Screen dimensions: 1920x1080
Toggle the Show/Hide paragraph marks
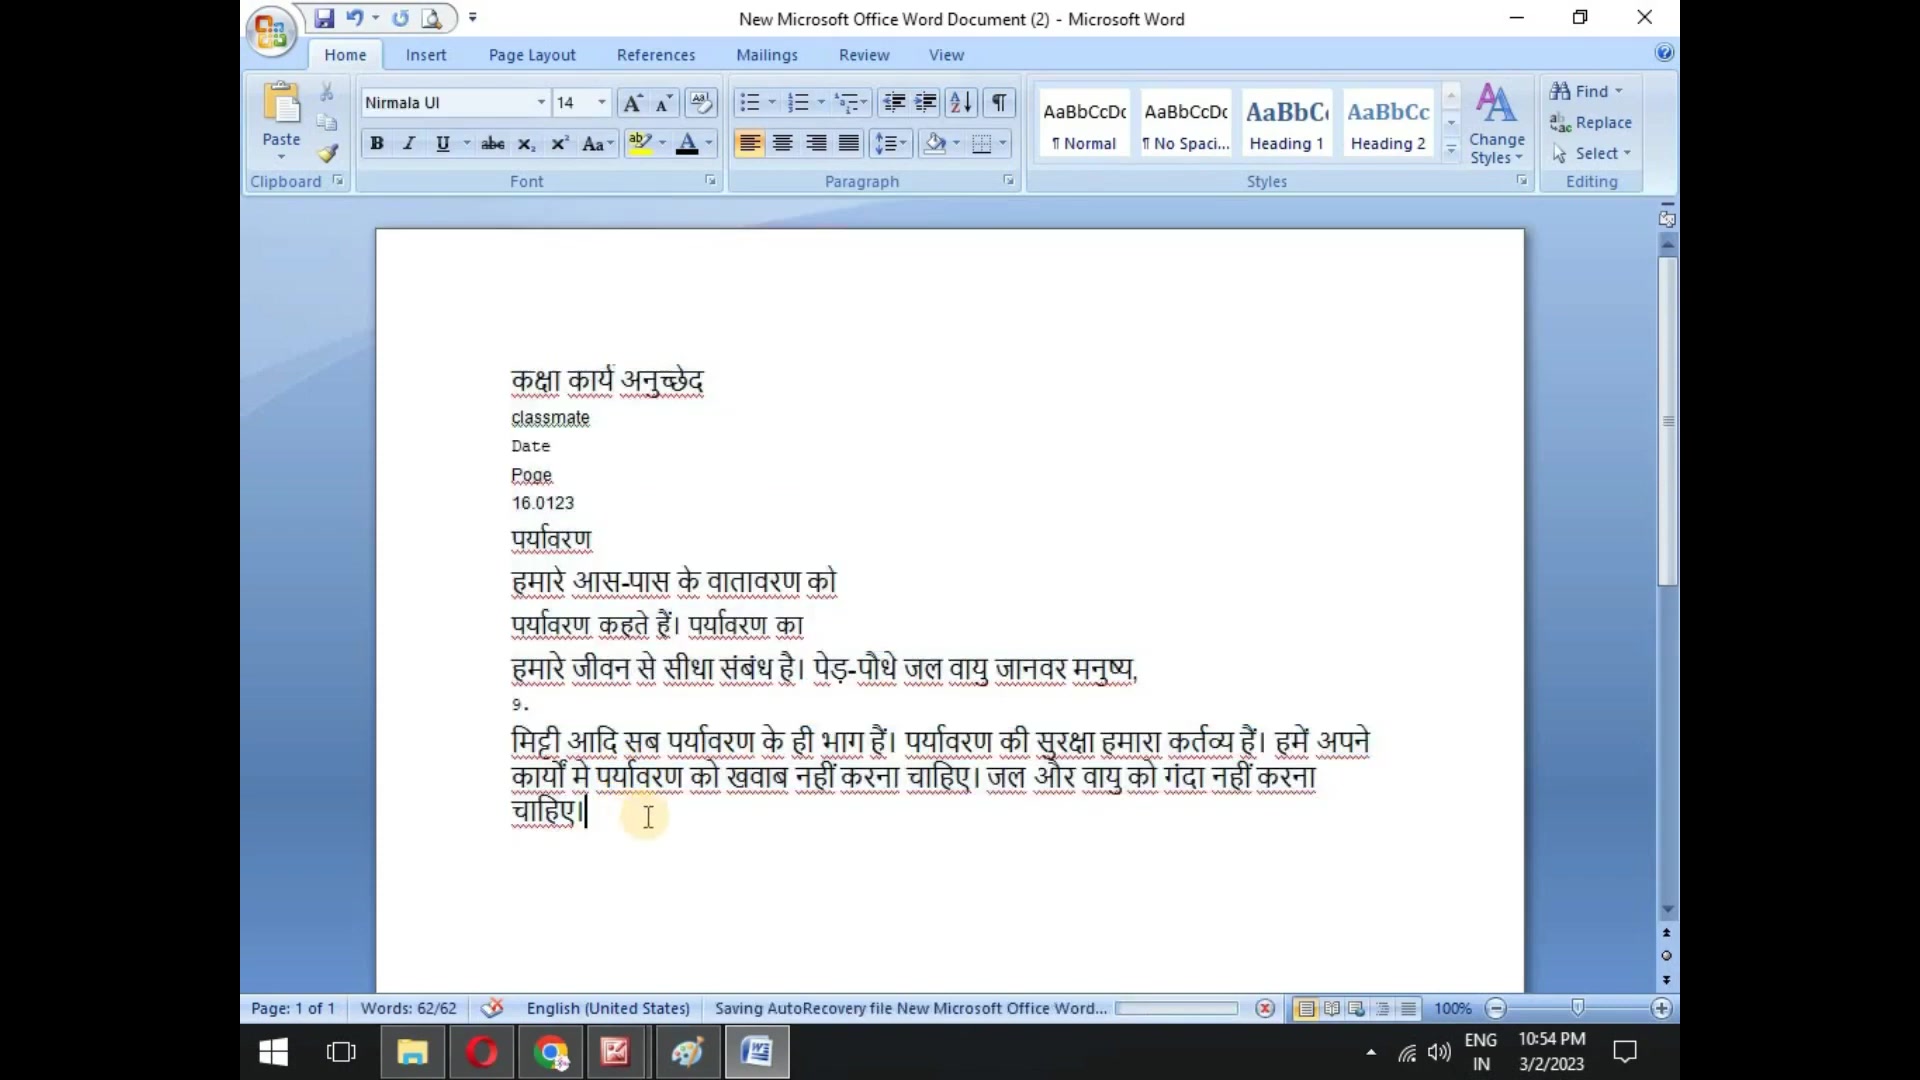coord(999,102)
